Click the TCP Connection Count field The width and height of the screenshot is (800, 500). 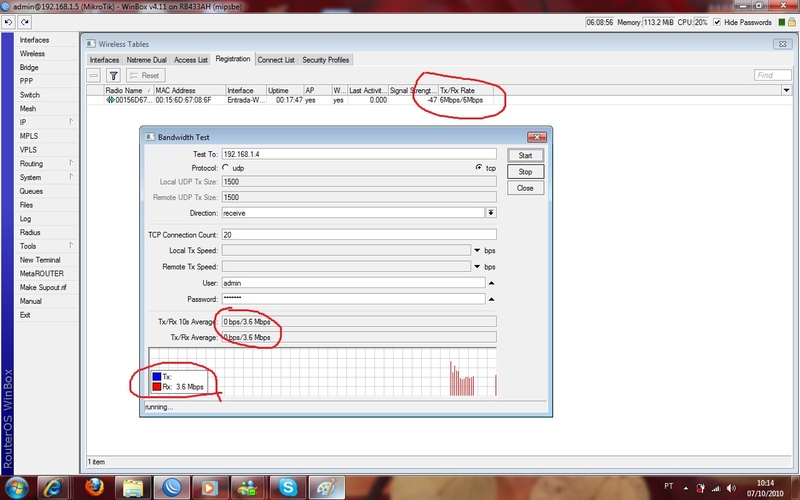[x=359, y=235]
